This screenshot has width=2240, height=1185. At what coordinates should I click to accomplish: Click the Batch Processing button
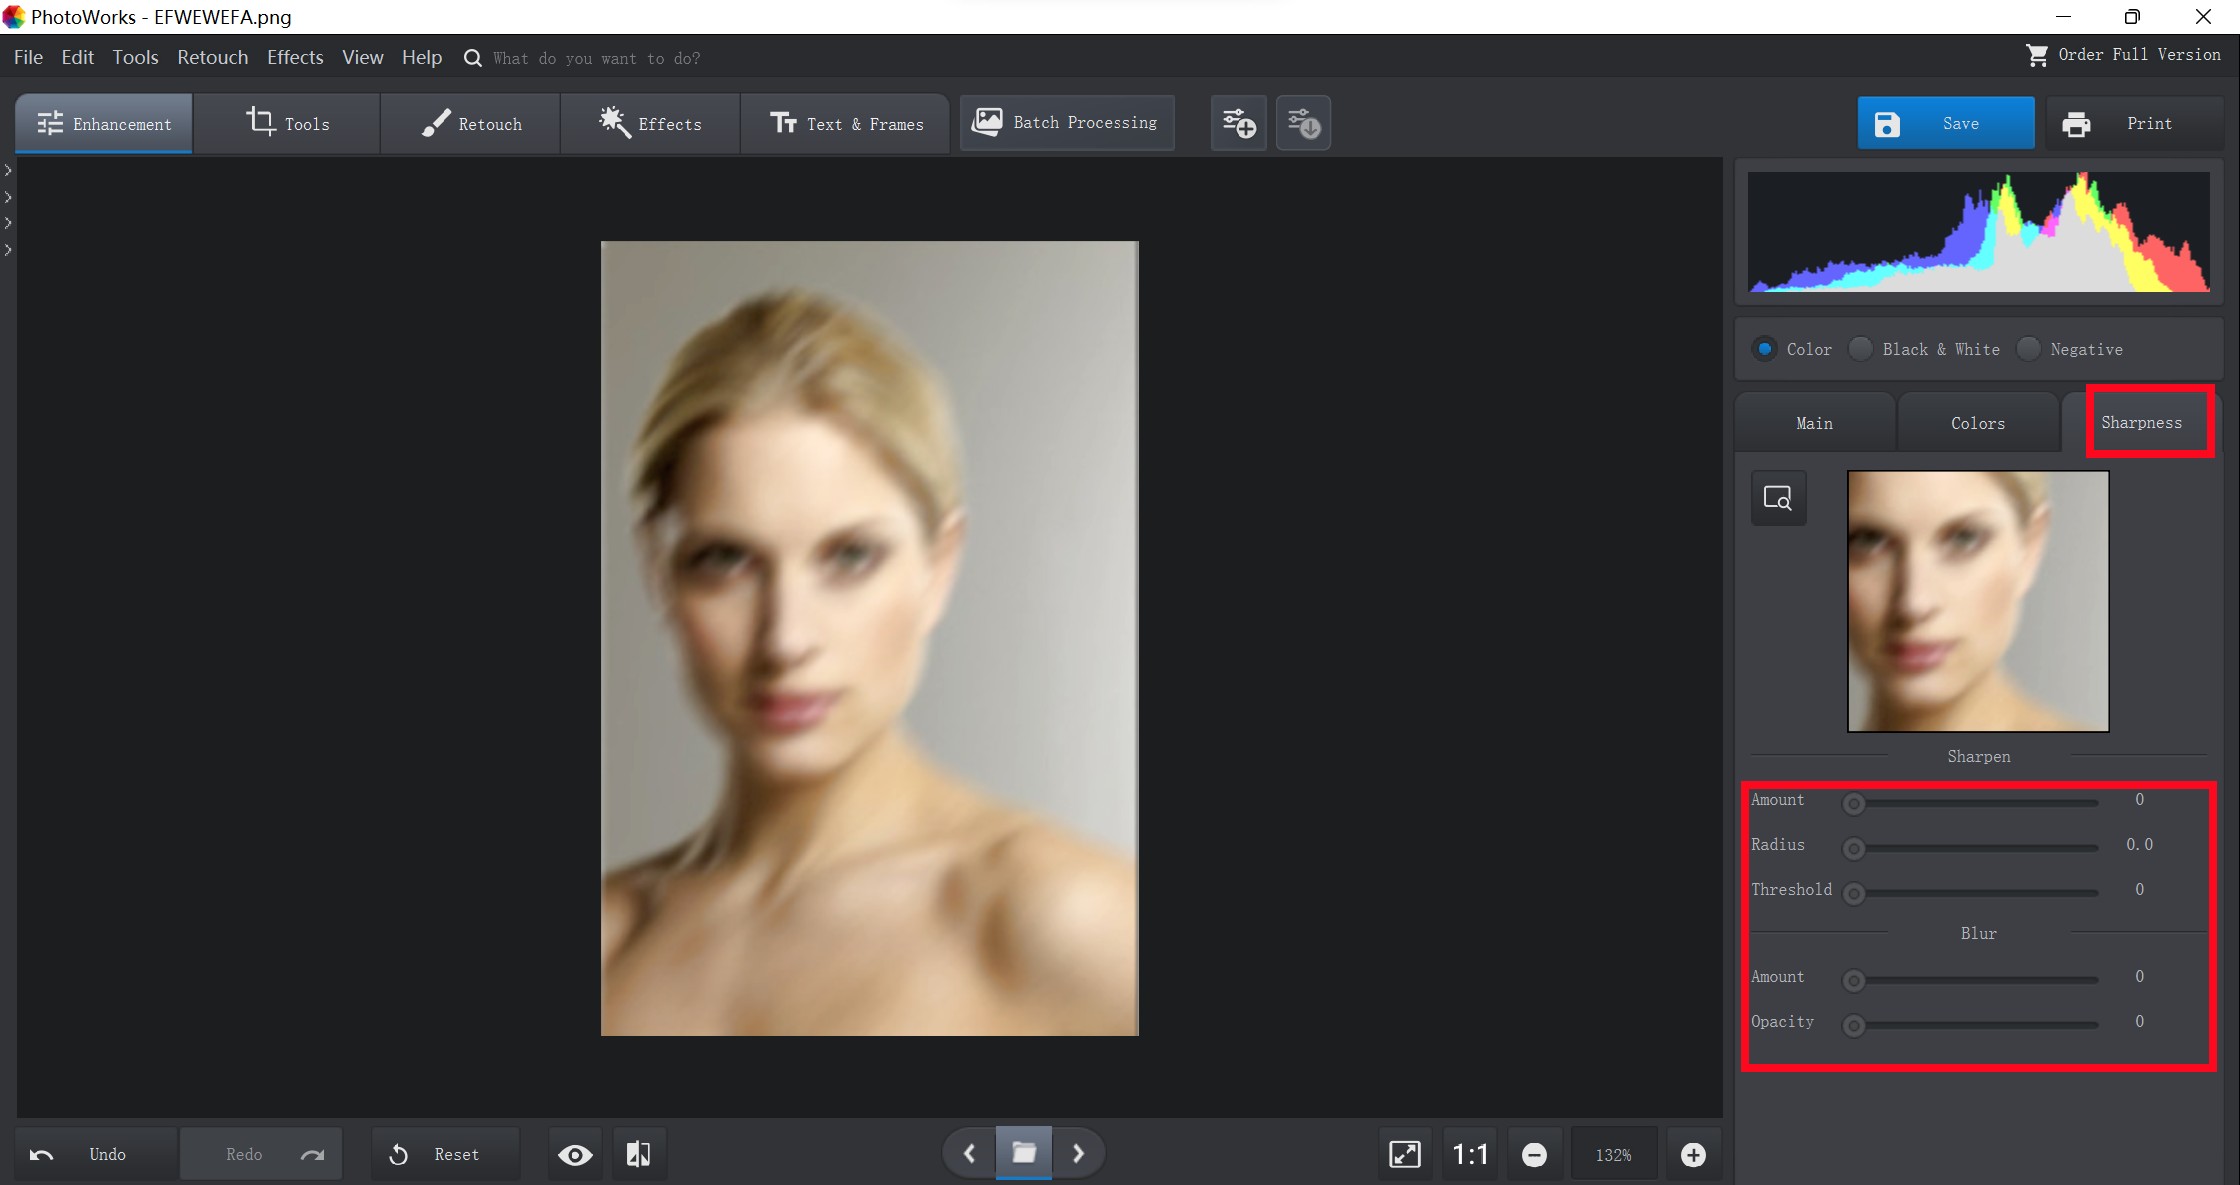1066,123
